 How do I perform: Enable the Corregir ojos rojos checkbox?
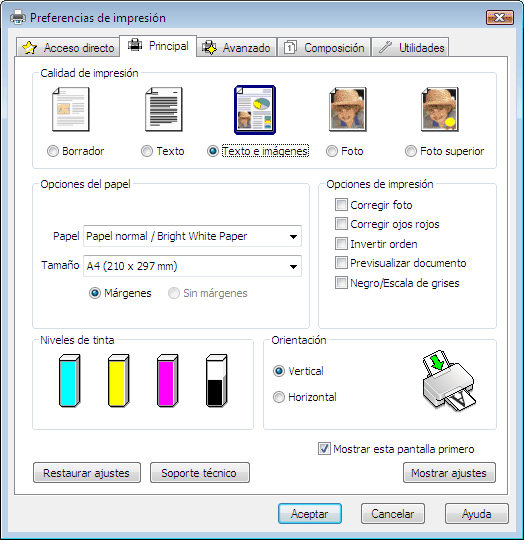[341, 224]
